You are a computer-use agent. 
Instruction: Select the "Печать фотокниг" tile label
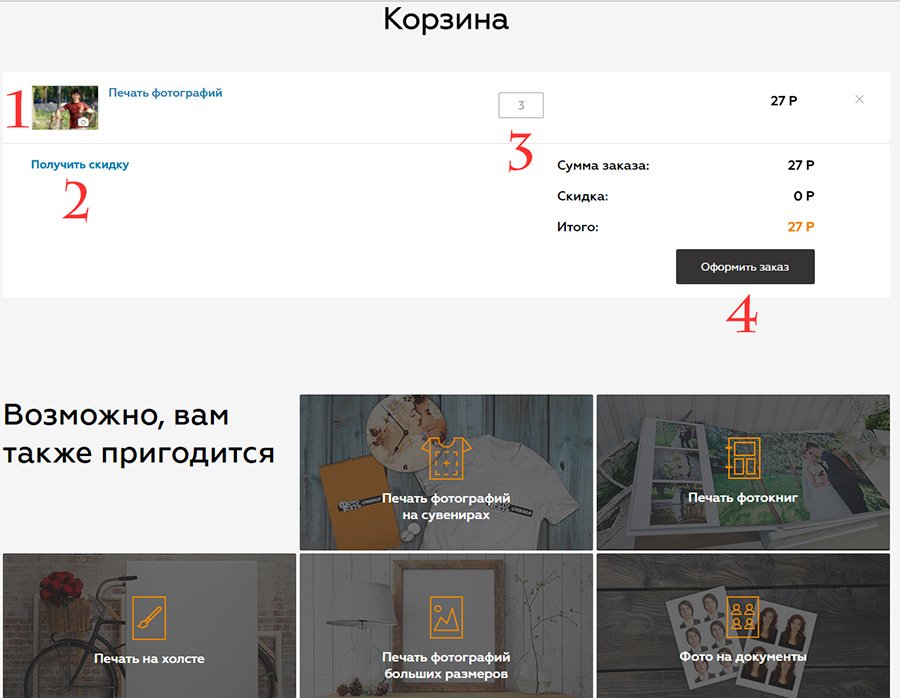[743, 497]
